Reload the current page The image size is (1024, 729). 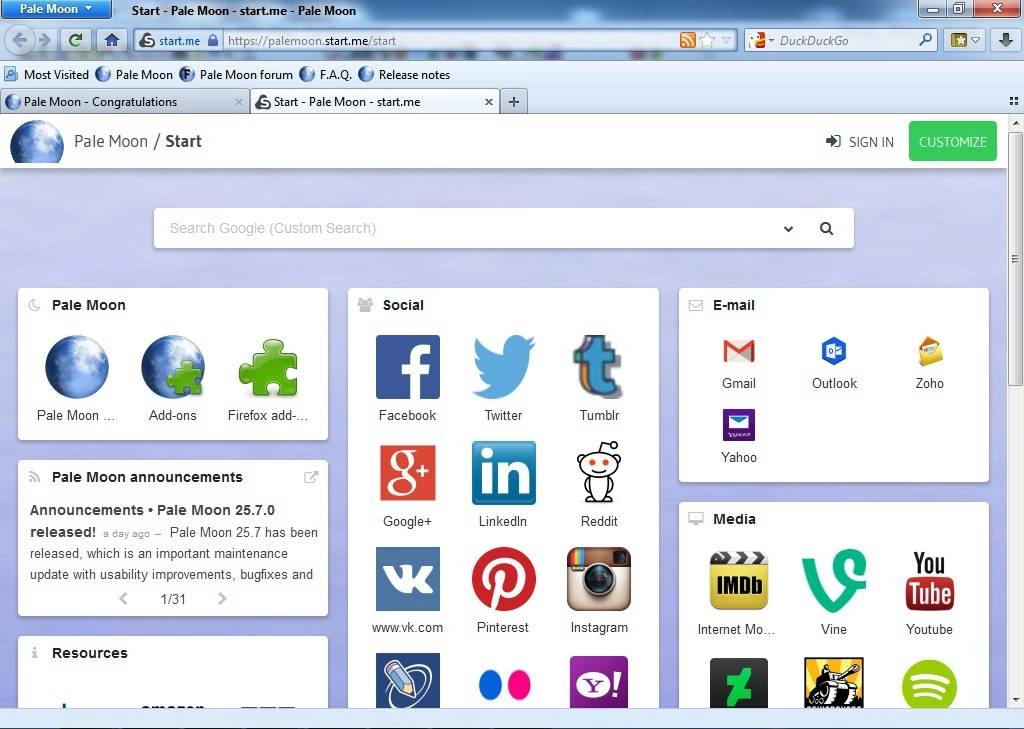point(76,40)
